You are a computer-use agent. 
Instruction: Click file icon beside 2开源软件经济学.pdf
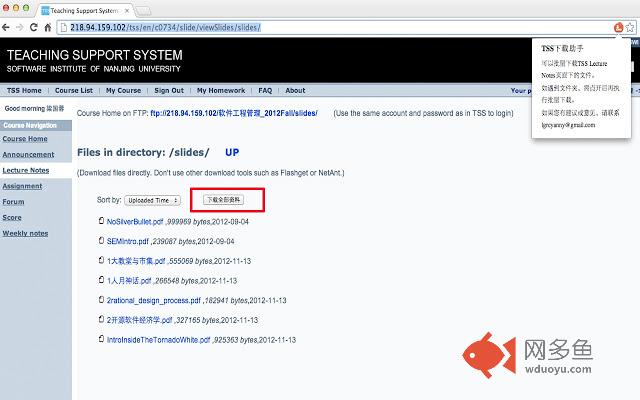(x=101, y=319)
